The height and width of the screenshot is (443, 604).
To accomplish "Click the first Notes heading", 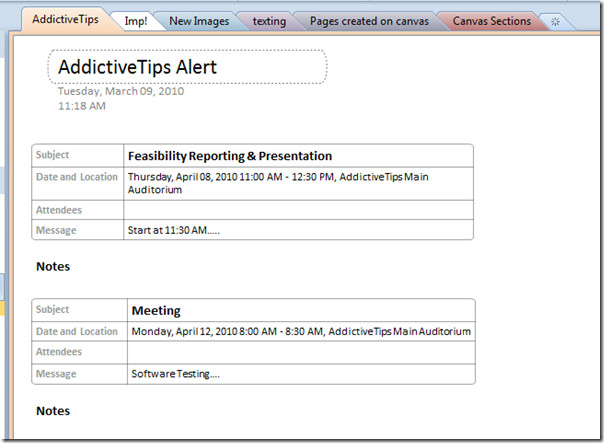I will pos(53,267).
